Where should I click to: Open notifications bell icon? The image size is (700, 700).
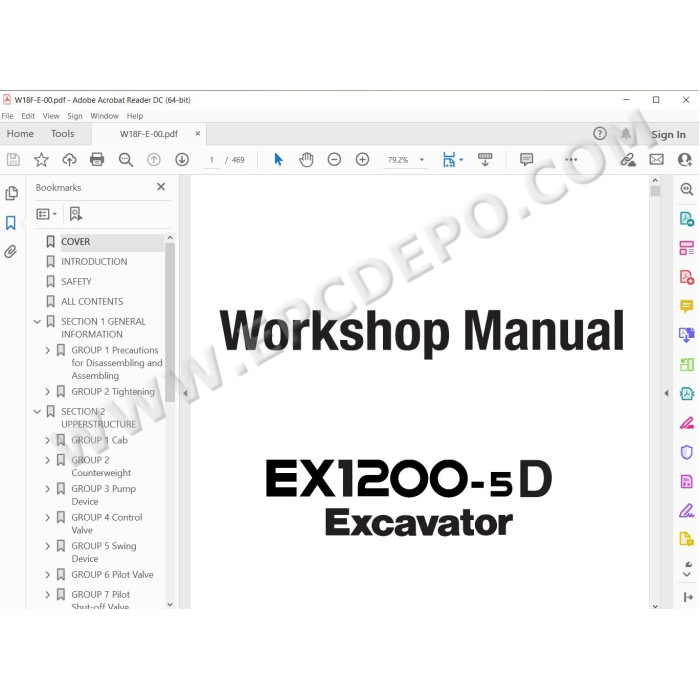pyautogui.click(x=626, y=133)
